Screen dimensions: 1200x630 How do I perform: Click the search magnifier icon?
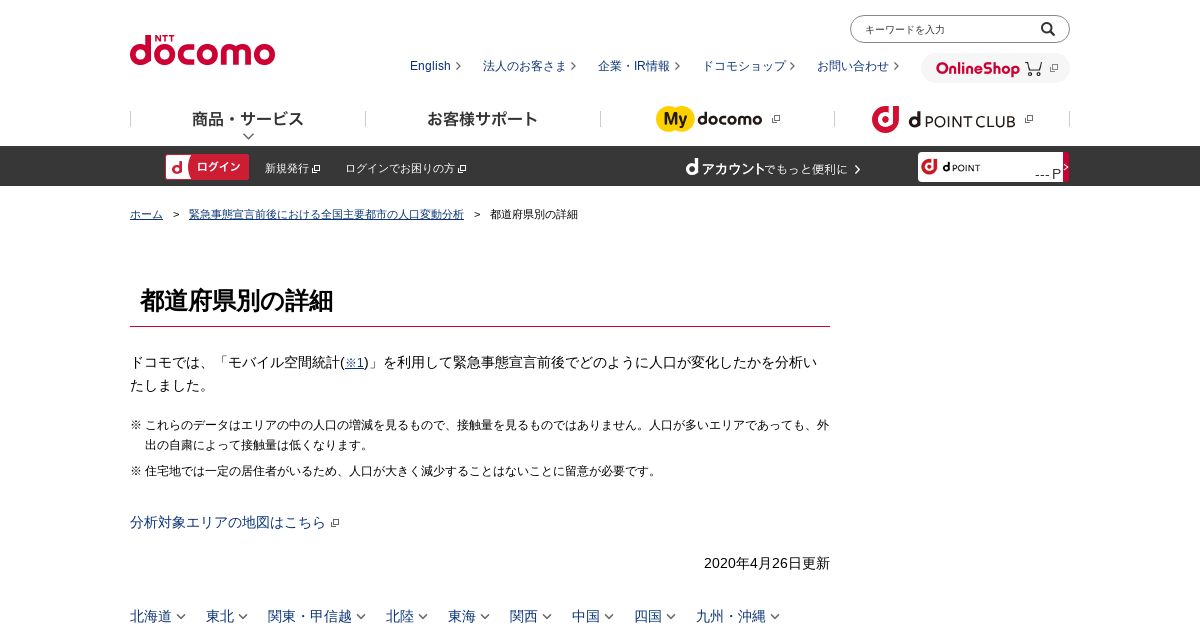[x=1048, y=29]
